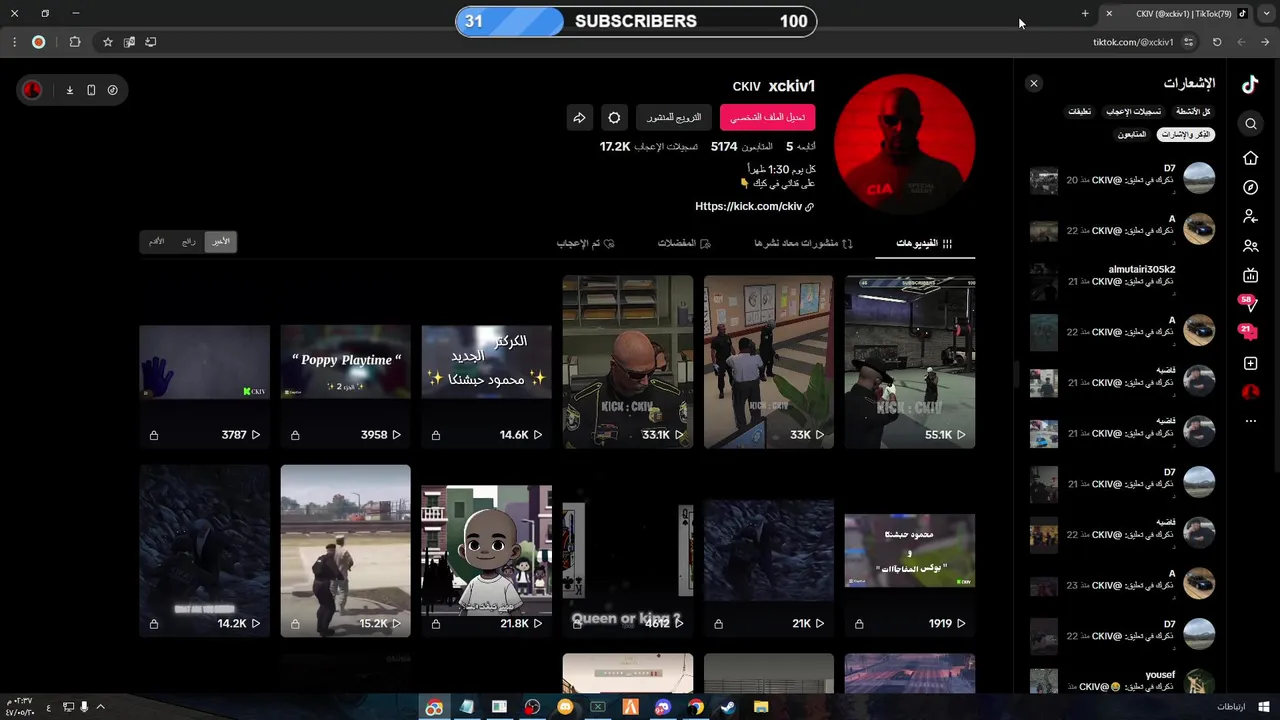Open the browser extensions puzzle icon
The image size is (1280, 720).
point(75,42)
